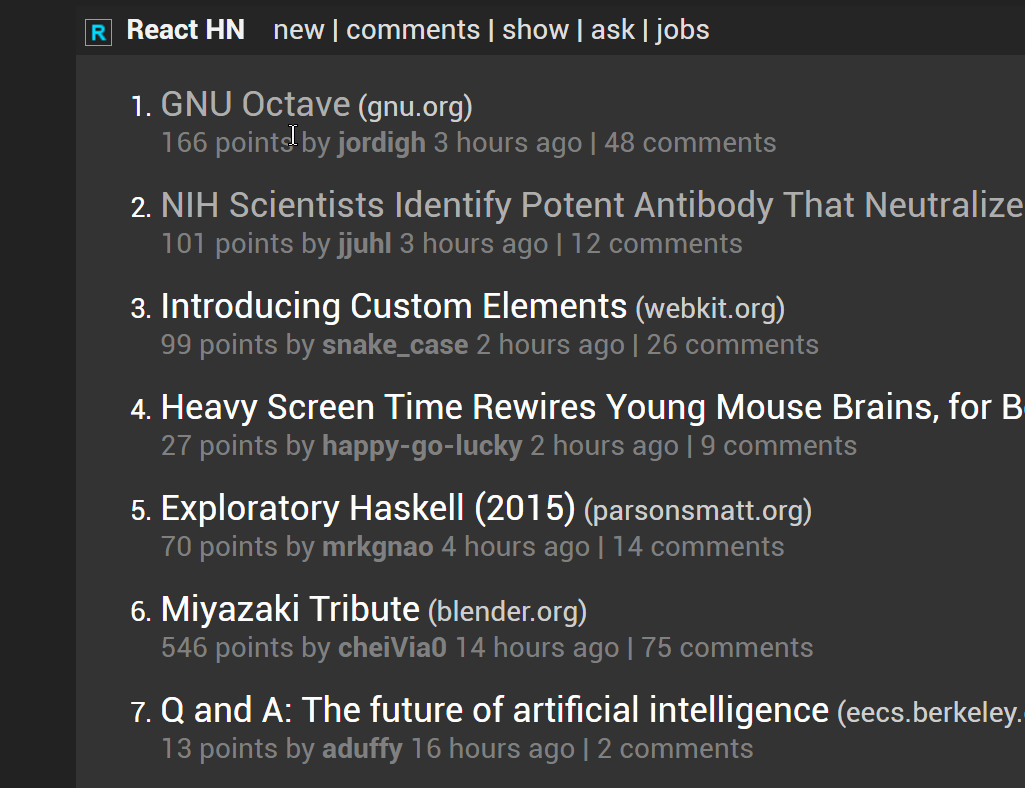Open Exploratory Haskell (2015) story
Image resolution: width=1025 pixels, height=788 pixels.
(x=368, y=508)
